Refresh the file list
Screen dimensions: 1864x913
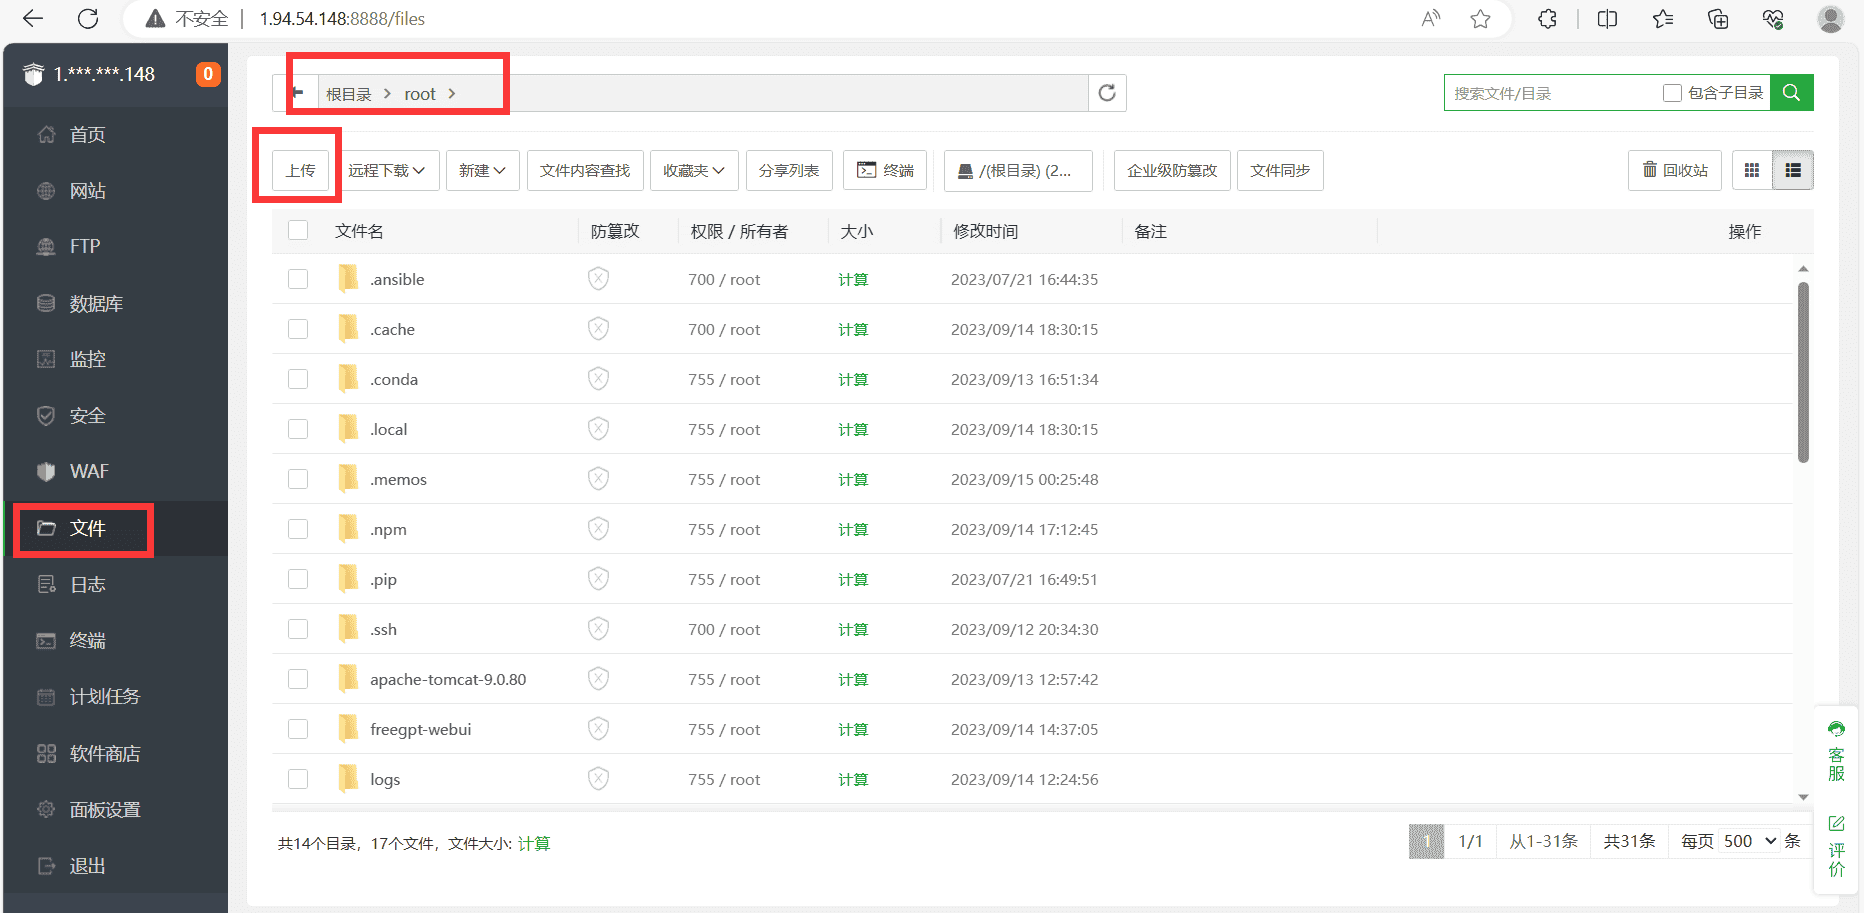coord(1107,92)
